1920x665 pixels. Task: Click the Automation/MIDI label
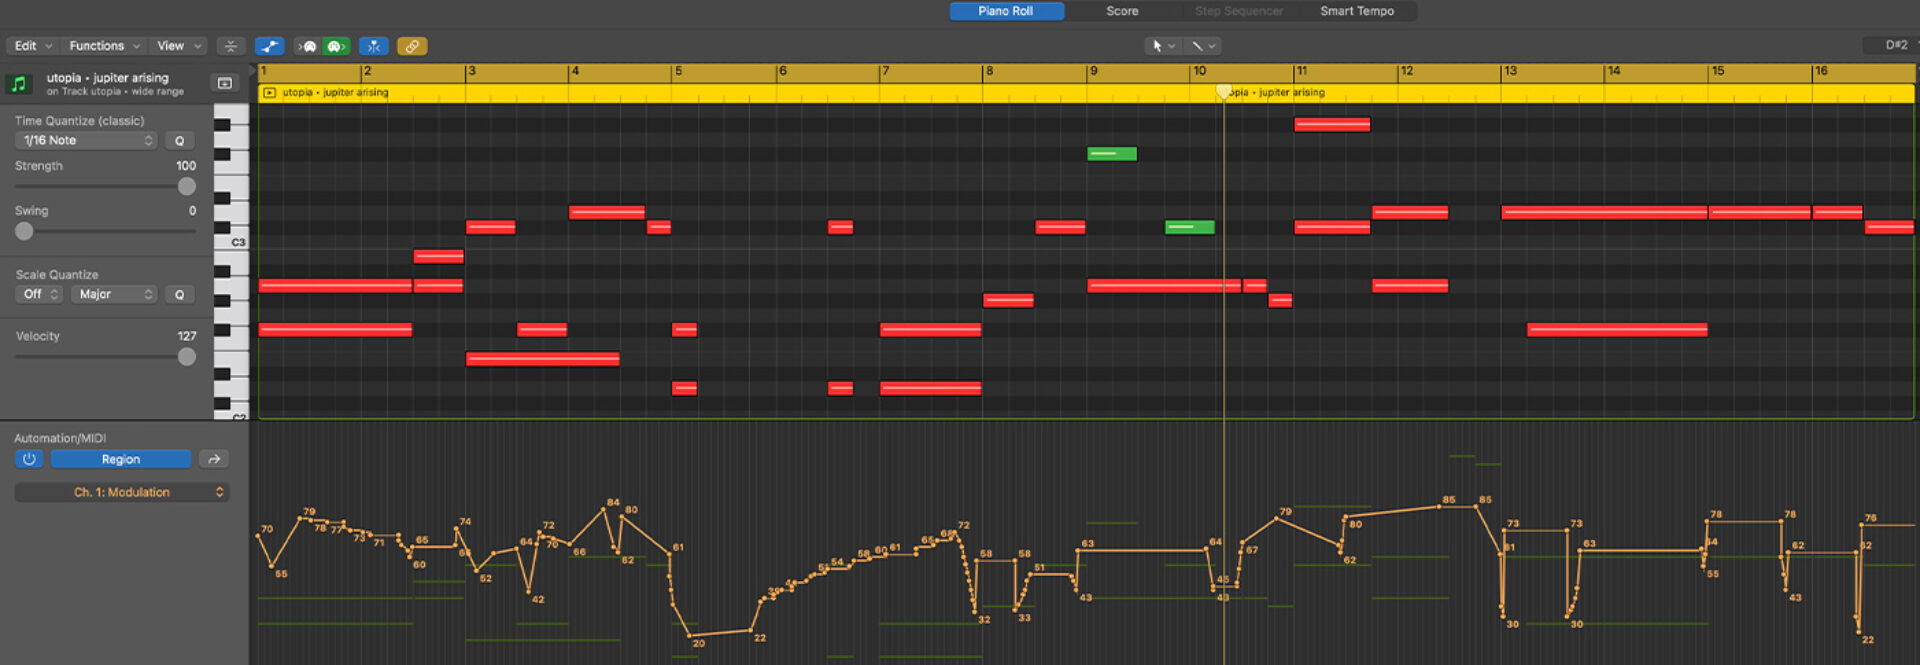(60, 438)
